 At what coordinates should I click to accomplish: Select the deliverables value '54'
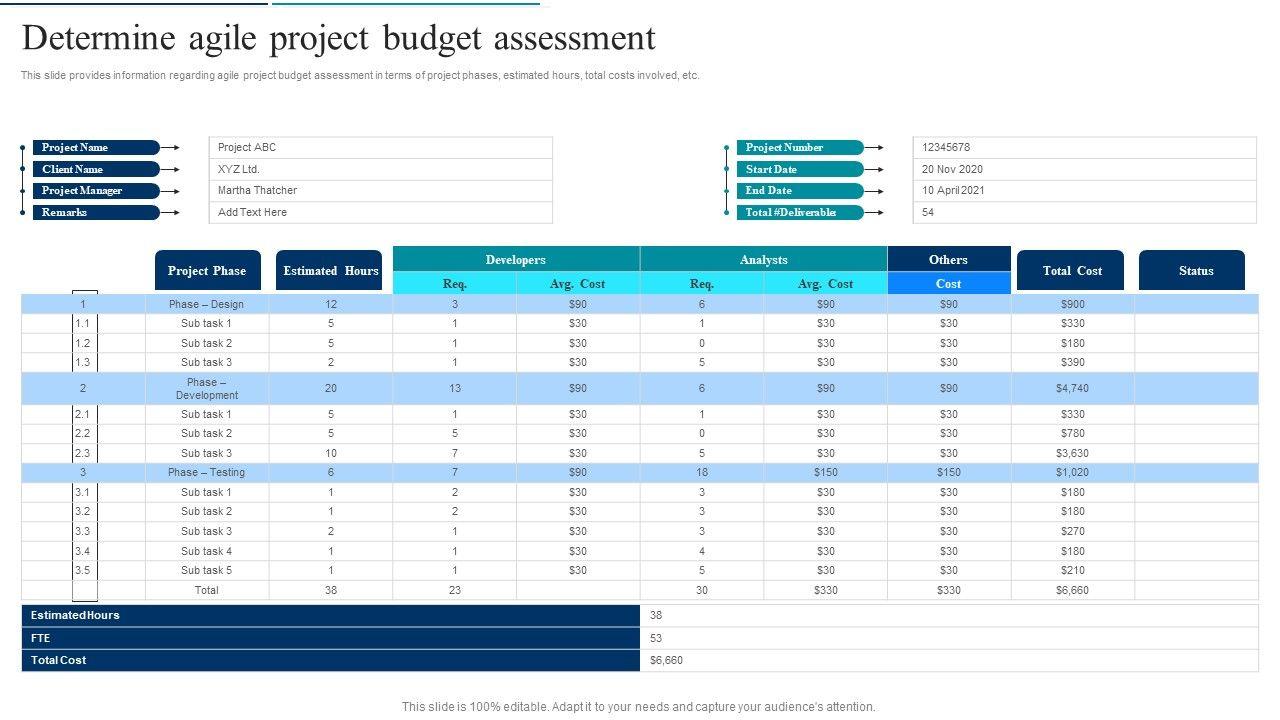tap(1084, 212)
